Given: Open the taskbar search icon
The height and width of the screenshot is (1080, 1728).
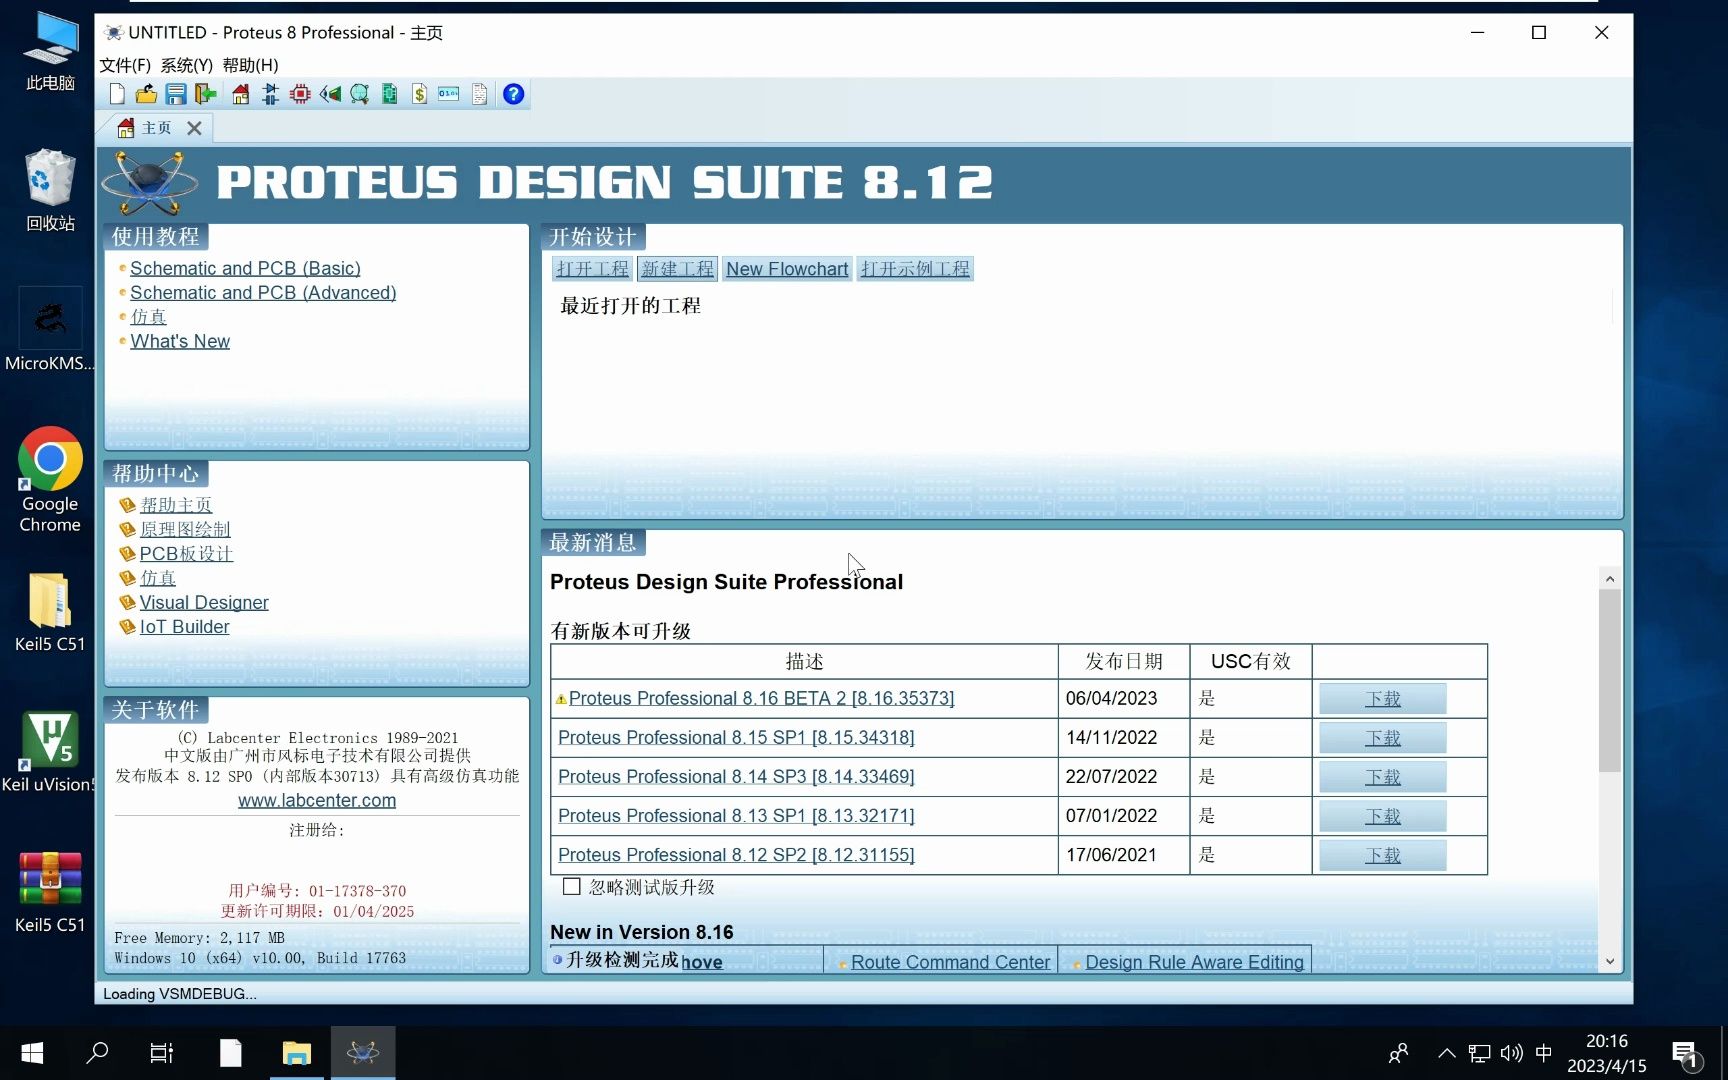Looking at the screenshot, I should (97, 1053).
